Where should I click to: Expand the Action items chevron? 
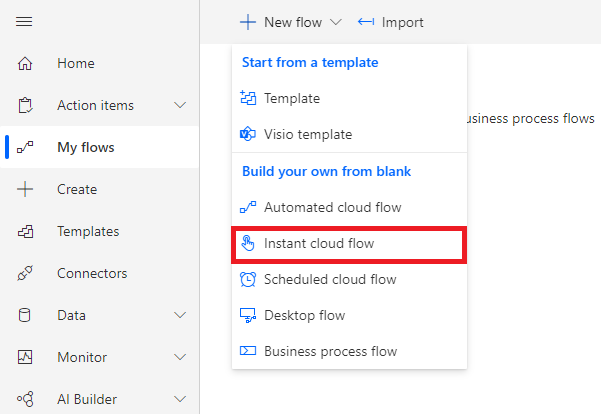pyautogui.click(x=180, y=105)
